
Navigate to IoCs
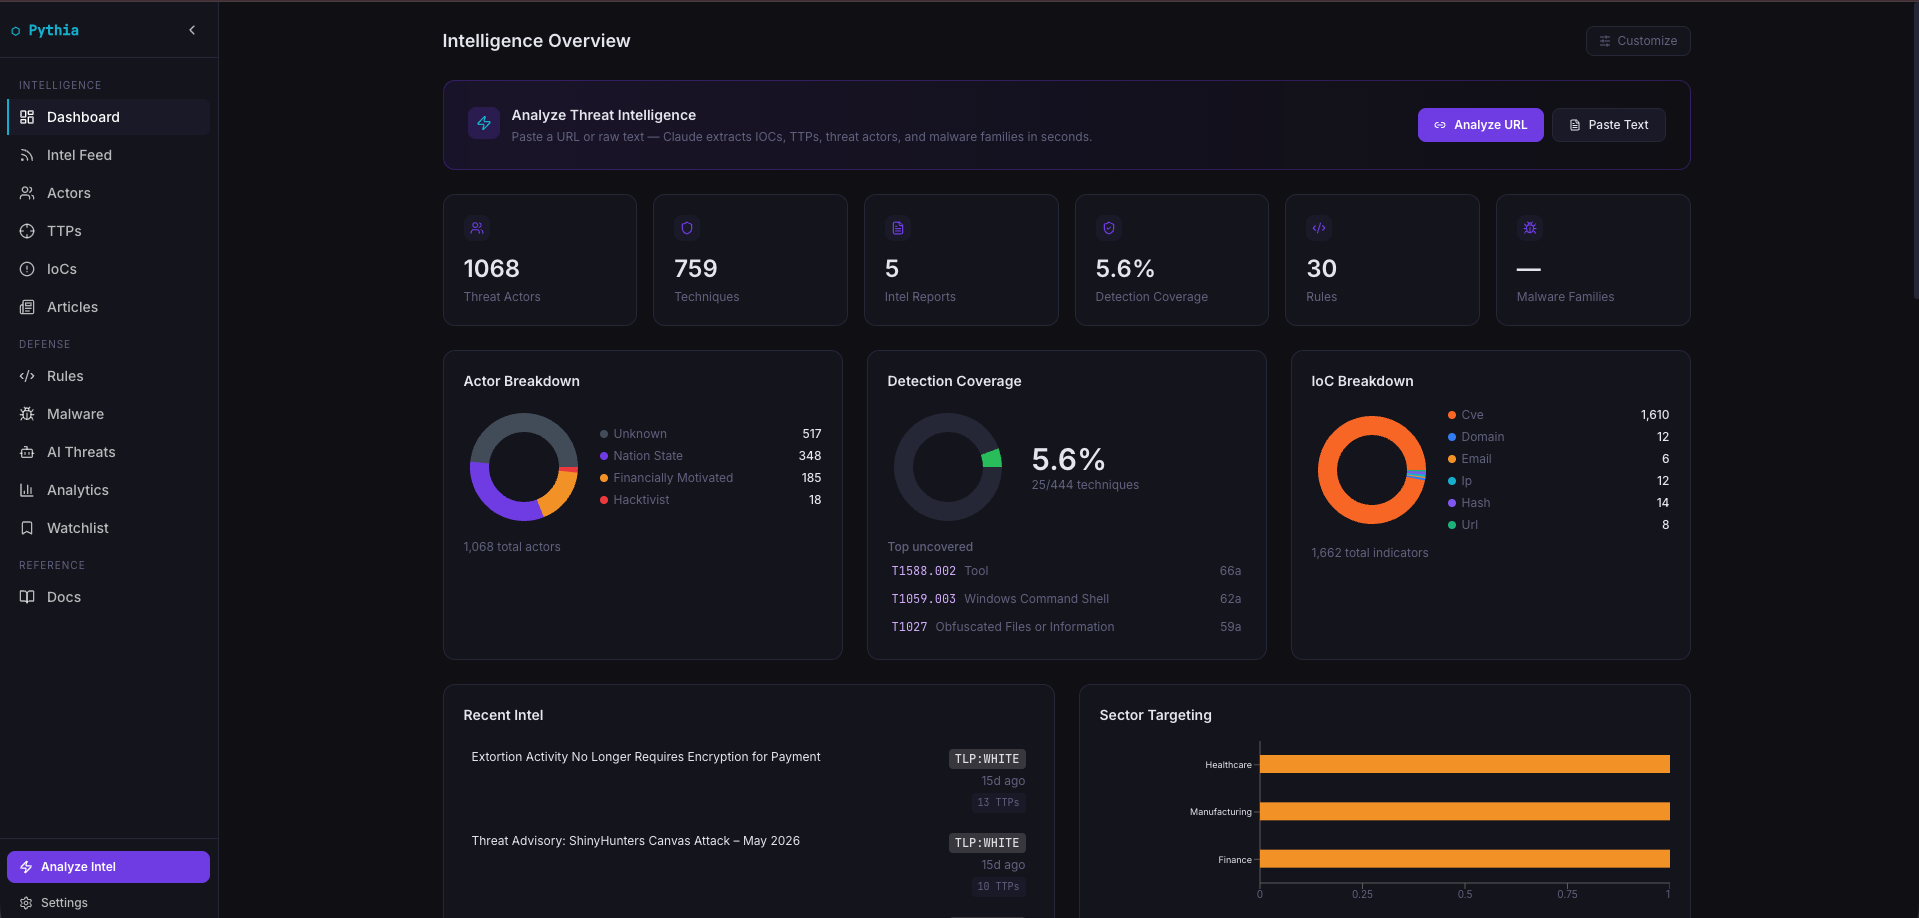point(108,269)
